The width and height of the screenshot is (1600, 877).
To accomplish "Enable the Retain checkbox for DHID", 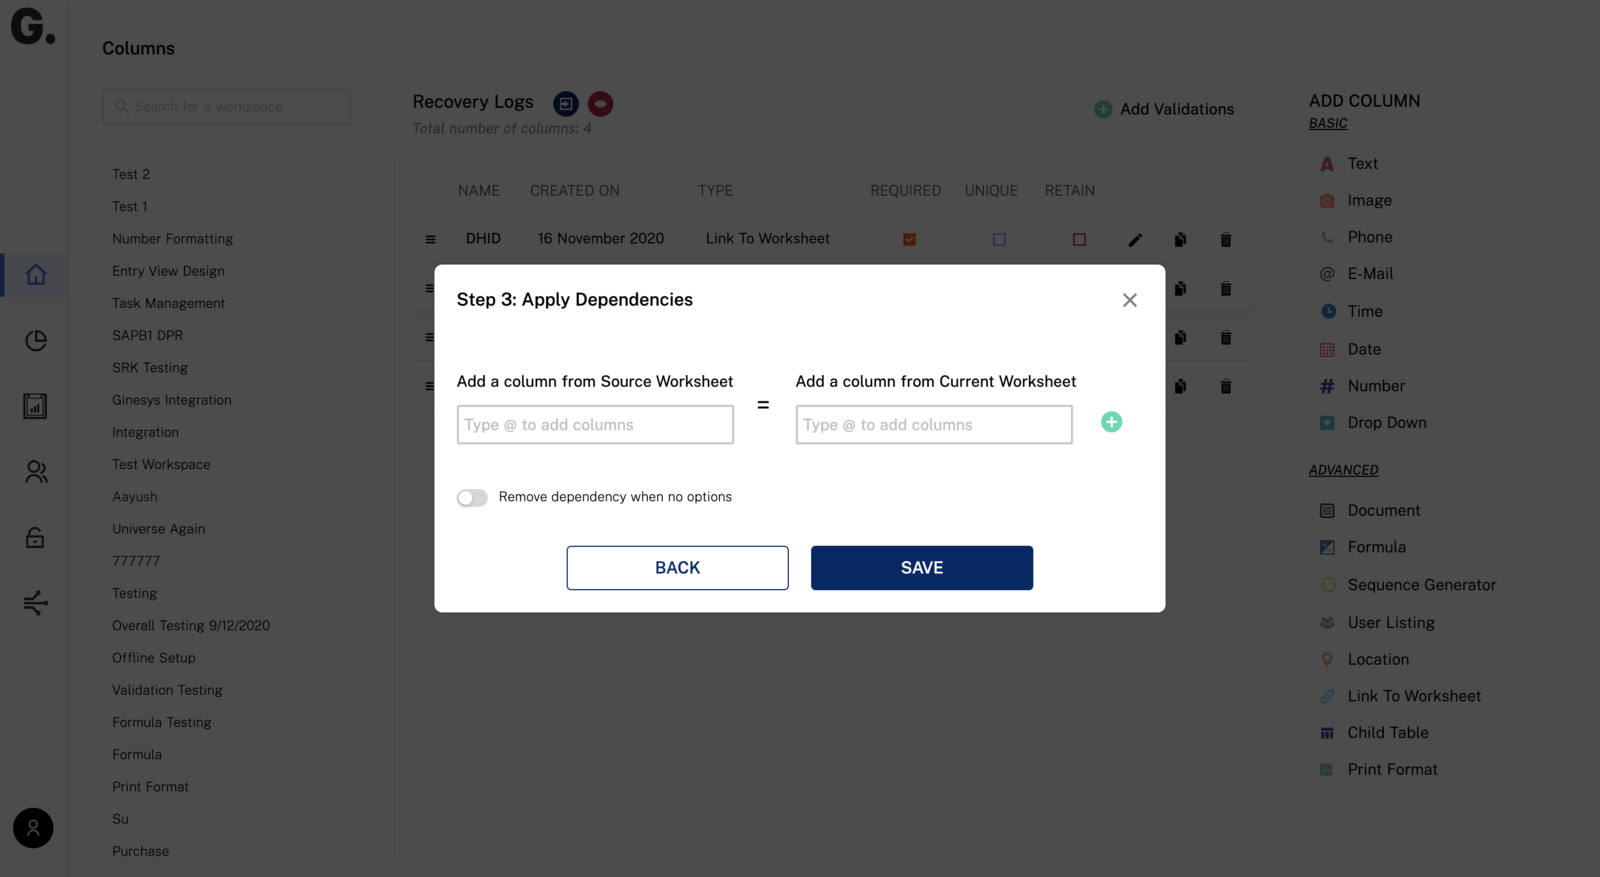I will click(x=1079, y=239).
